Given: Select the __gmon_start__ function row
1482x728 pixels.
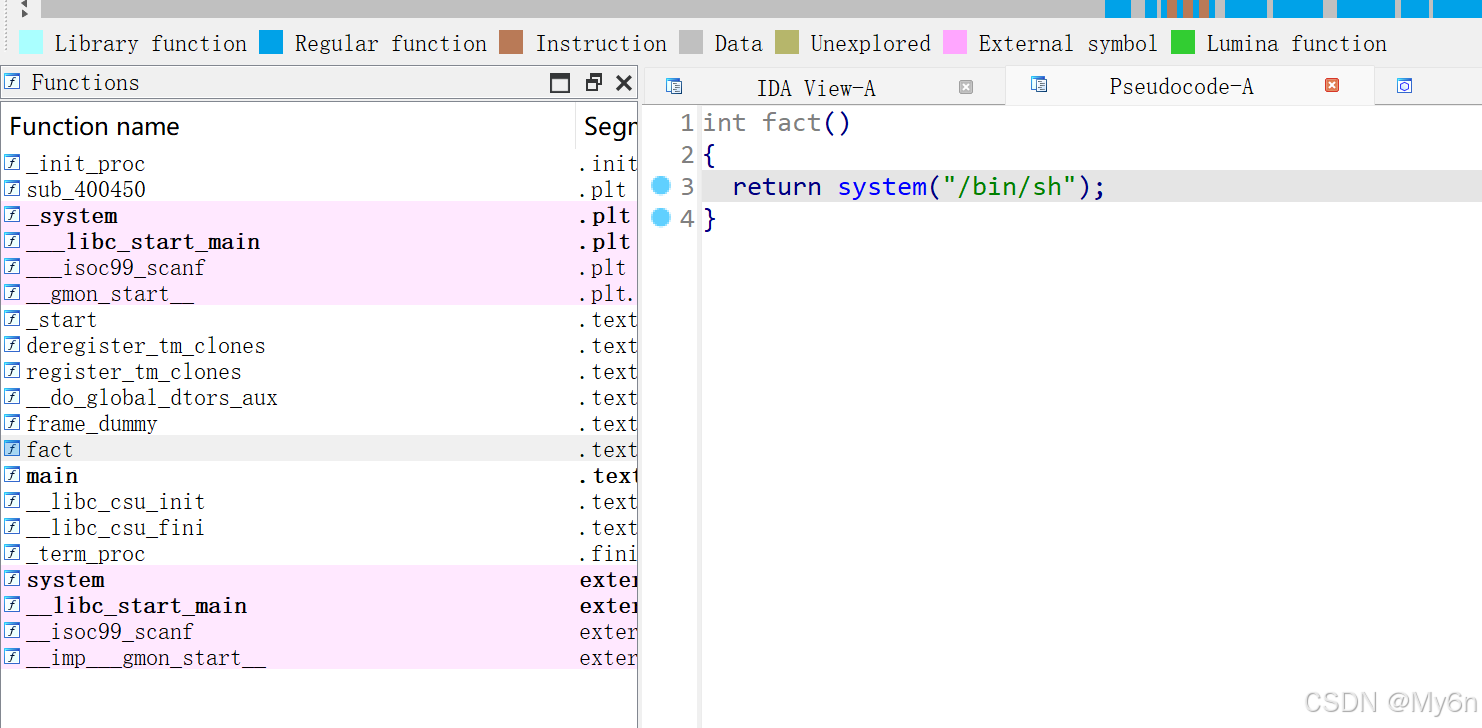Looking at the screenshot, I should coord(319,294).
